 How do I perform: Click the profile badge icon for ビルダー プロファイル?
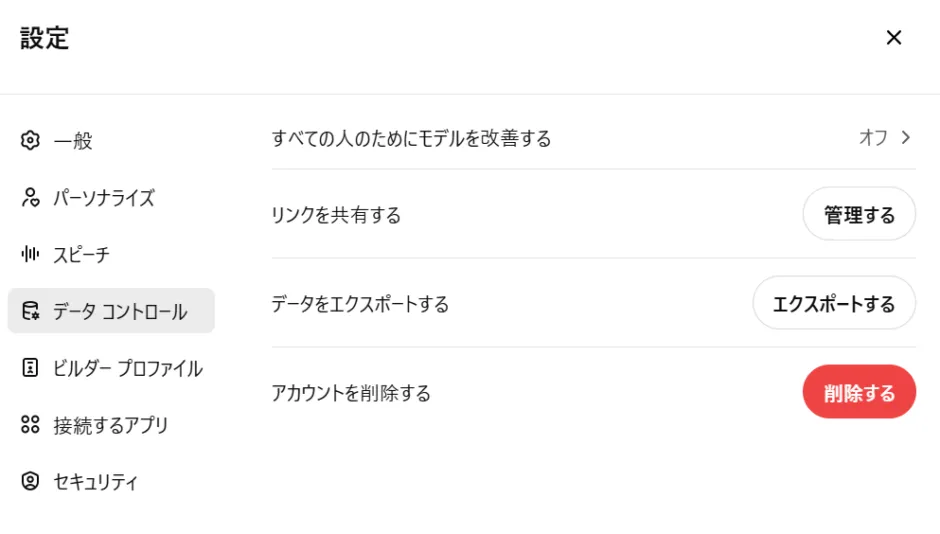tap(30, 368)
